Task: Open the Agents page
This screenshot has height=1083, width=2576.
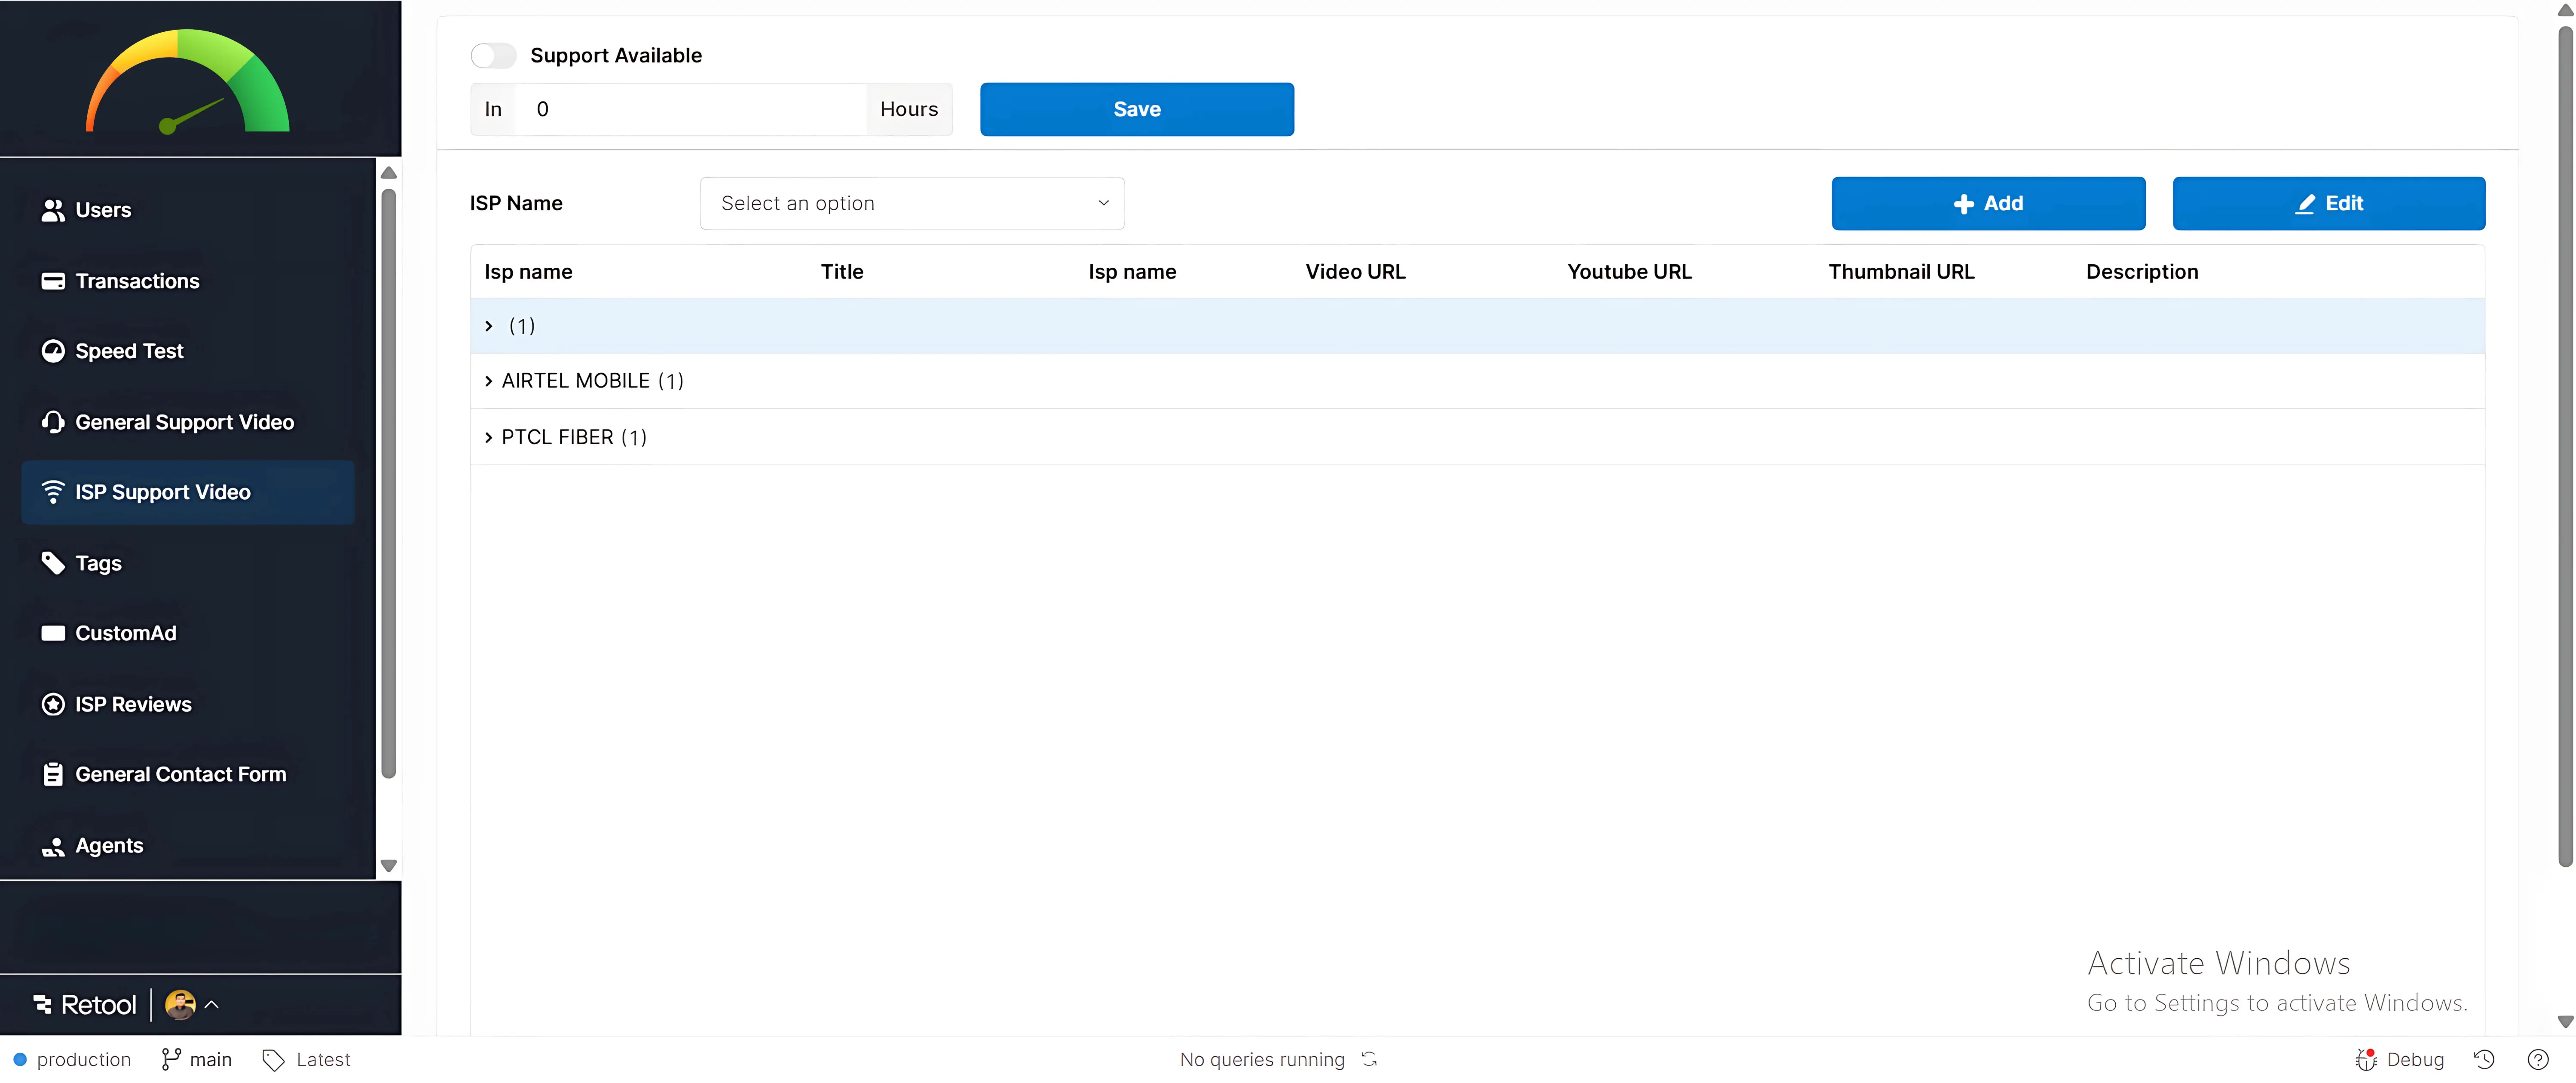Action: pos(187,846)
